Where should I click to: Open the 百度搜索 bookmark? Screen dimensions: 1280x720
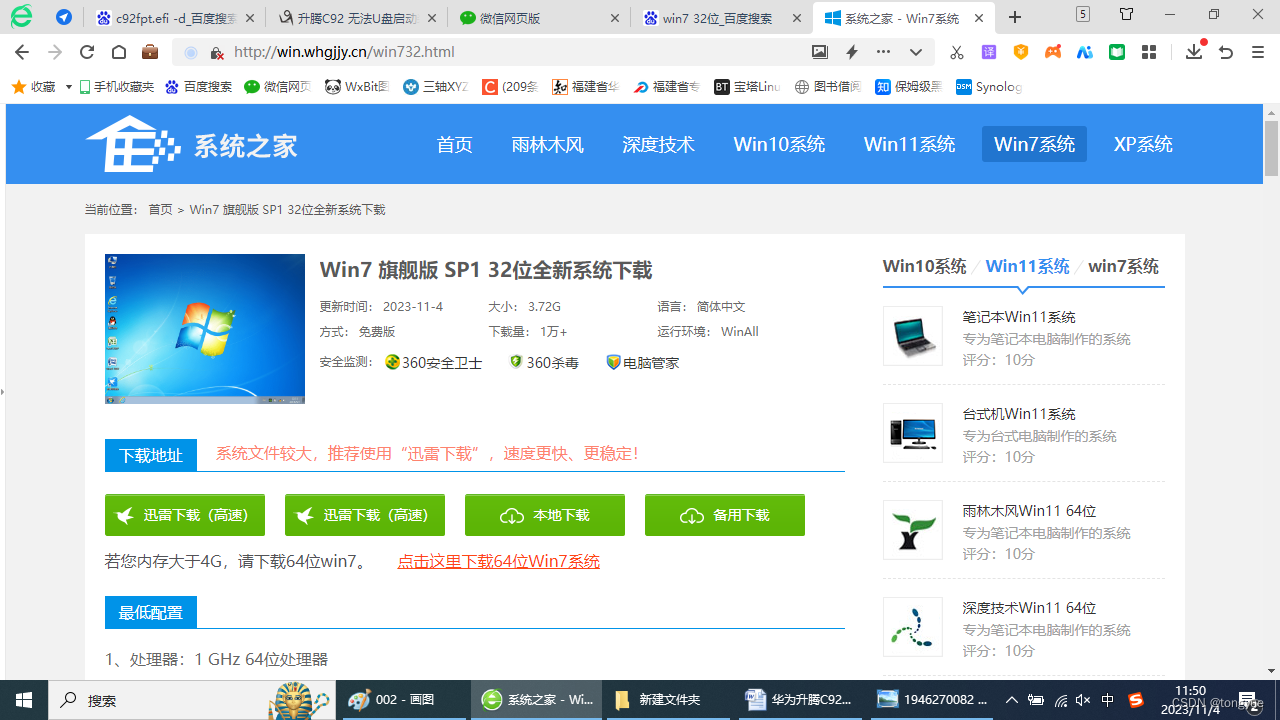199,87
